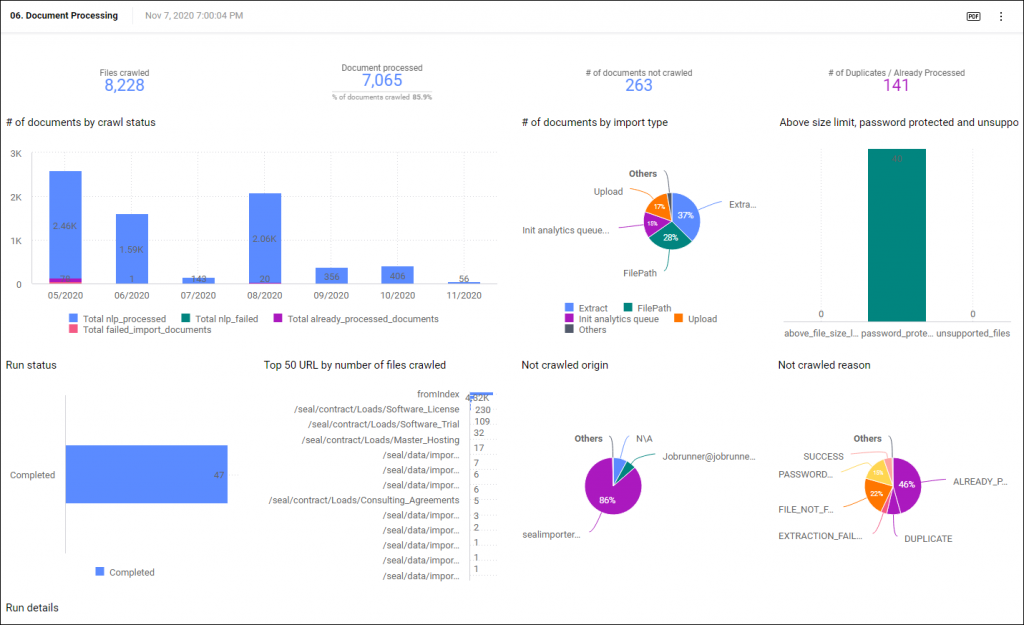1024x625 pixels.
Task: Open the three-dot overflow menu
Action: point(1000,16)
